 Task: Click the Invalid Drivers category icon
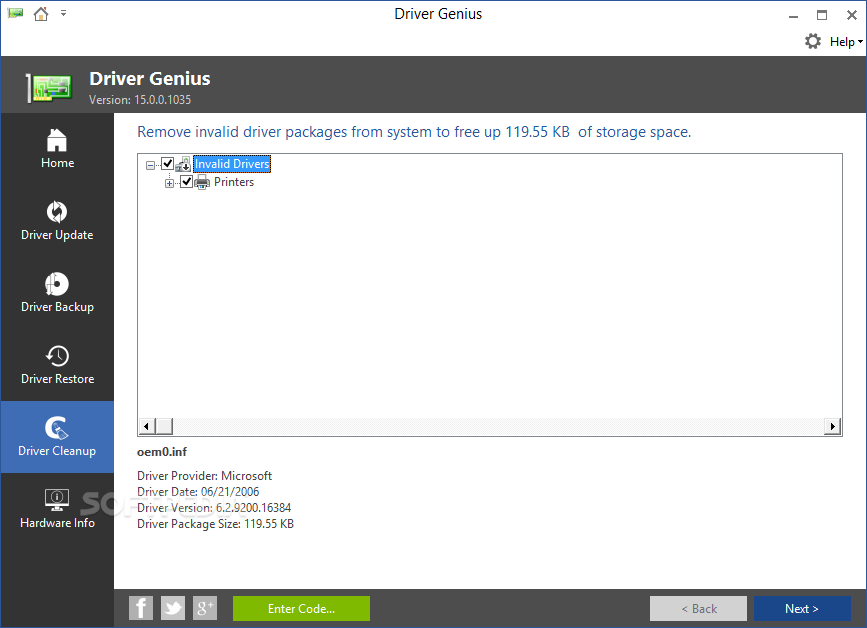[183, 164]
